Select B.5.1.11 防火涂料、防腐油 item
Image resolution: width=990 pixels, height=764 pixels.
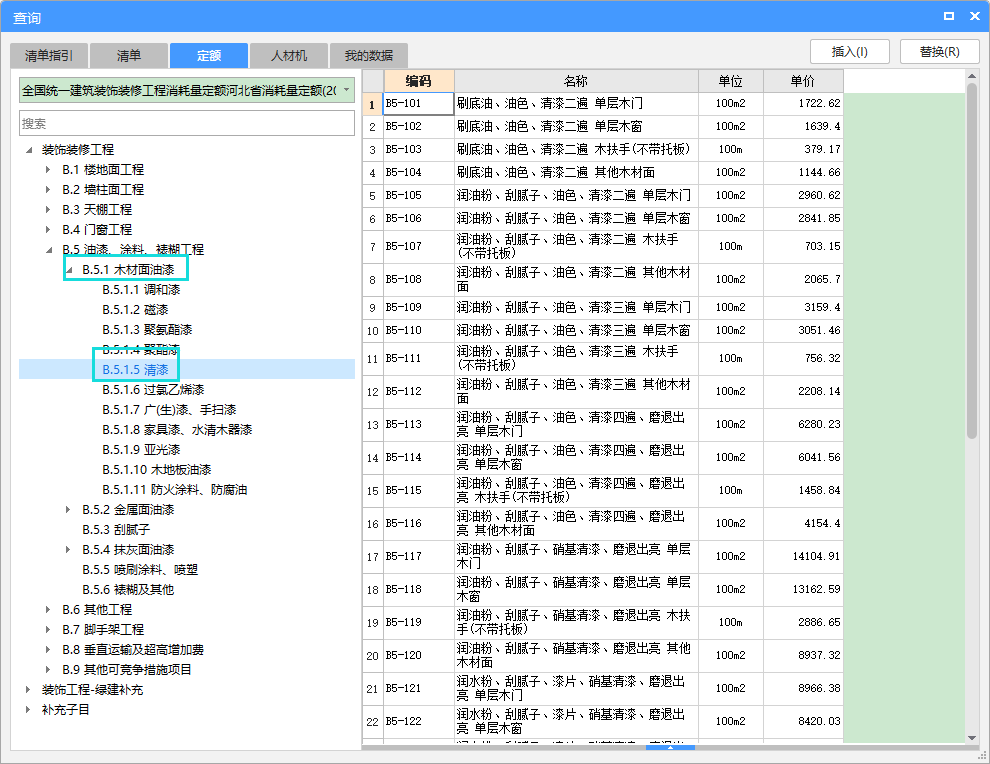pos(175,490)
